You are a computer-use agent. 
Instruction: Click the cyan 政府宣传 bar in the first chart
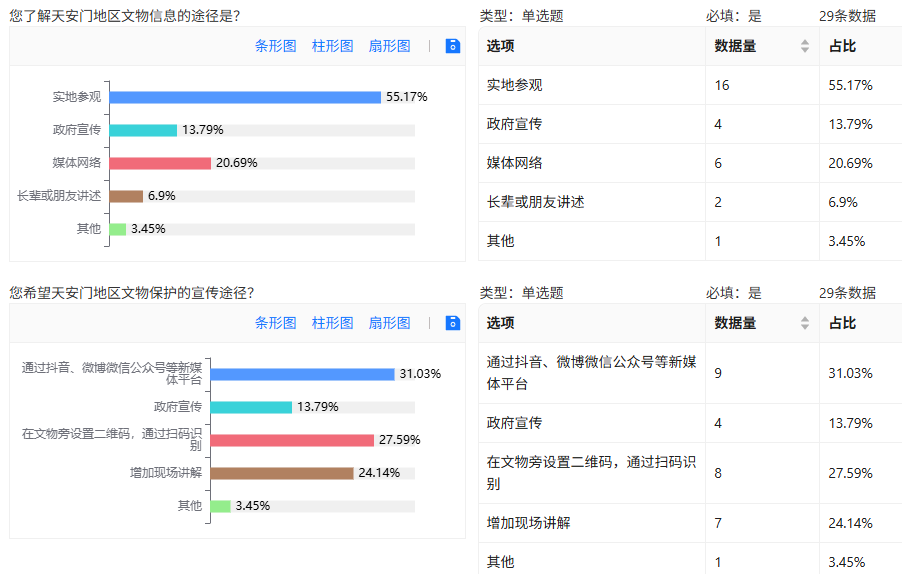pos(143,130)
